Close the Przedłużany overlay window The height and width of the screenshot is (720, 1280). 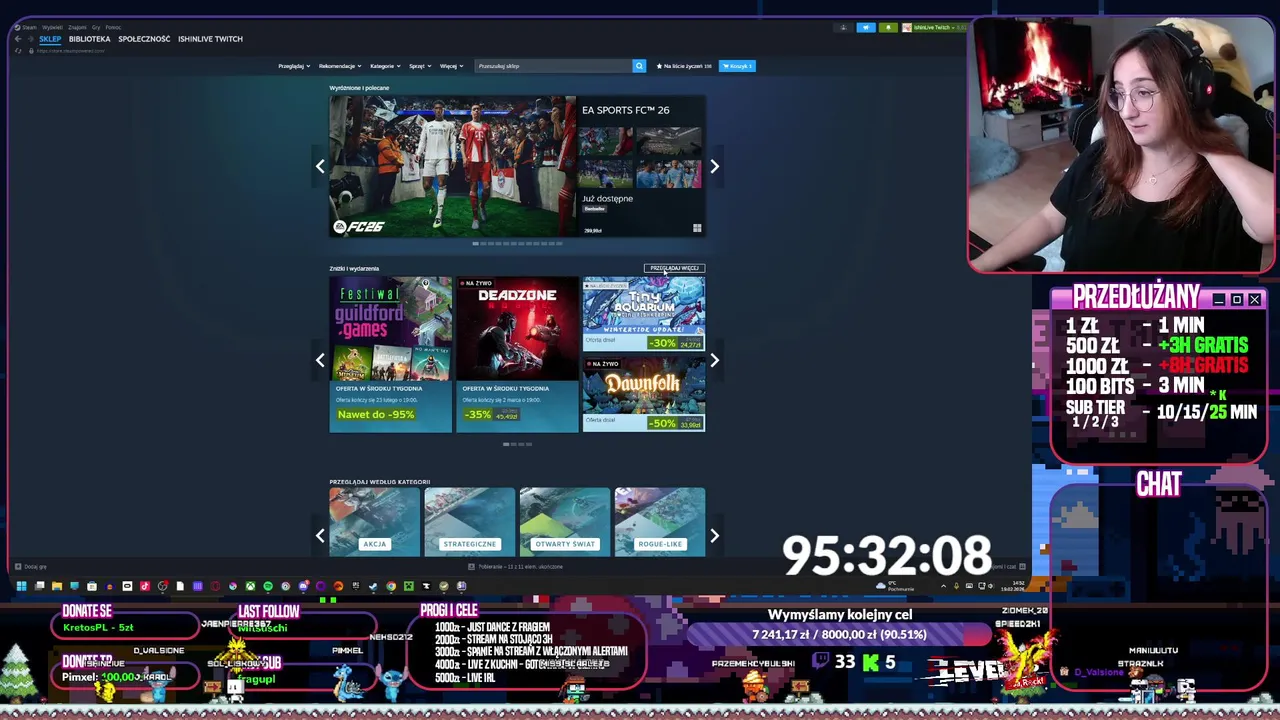1254,300
